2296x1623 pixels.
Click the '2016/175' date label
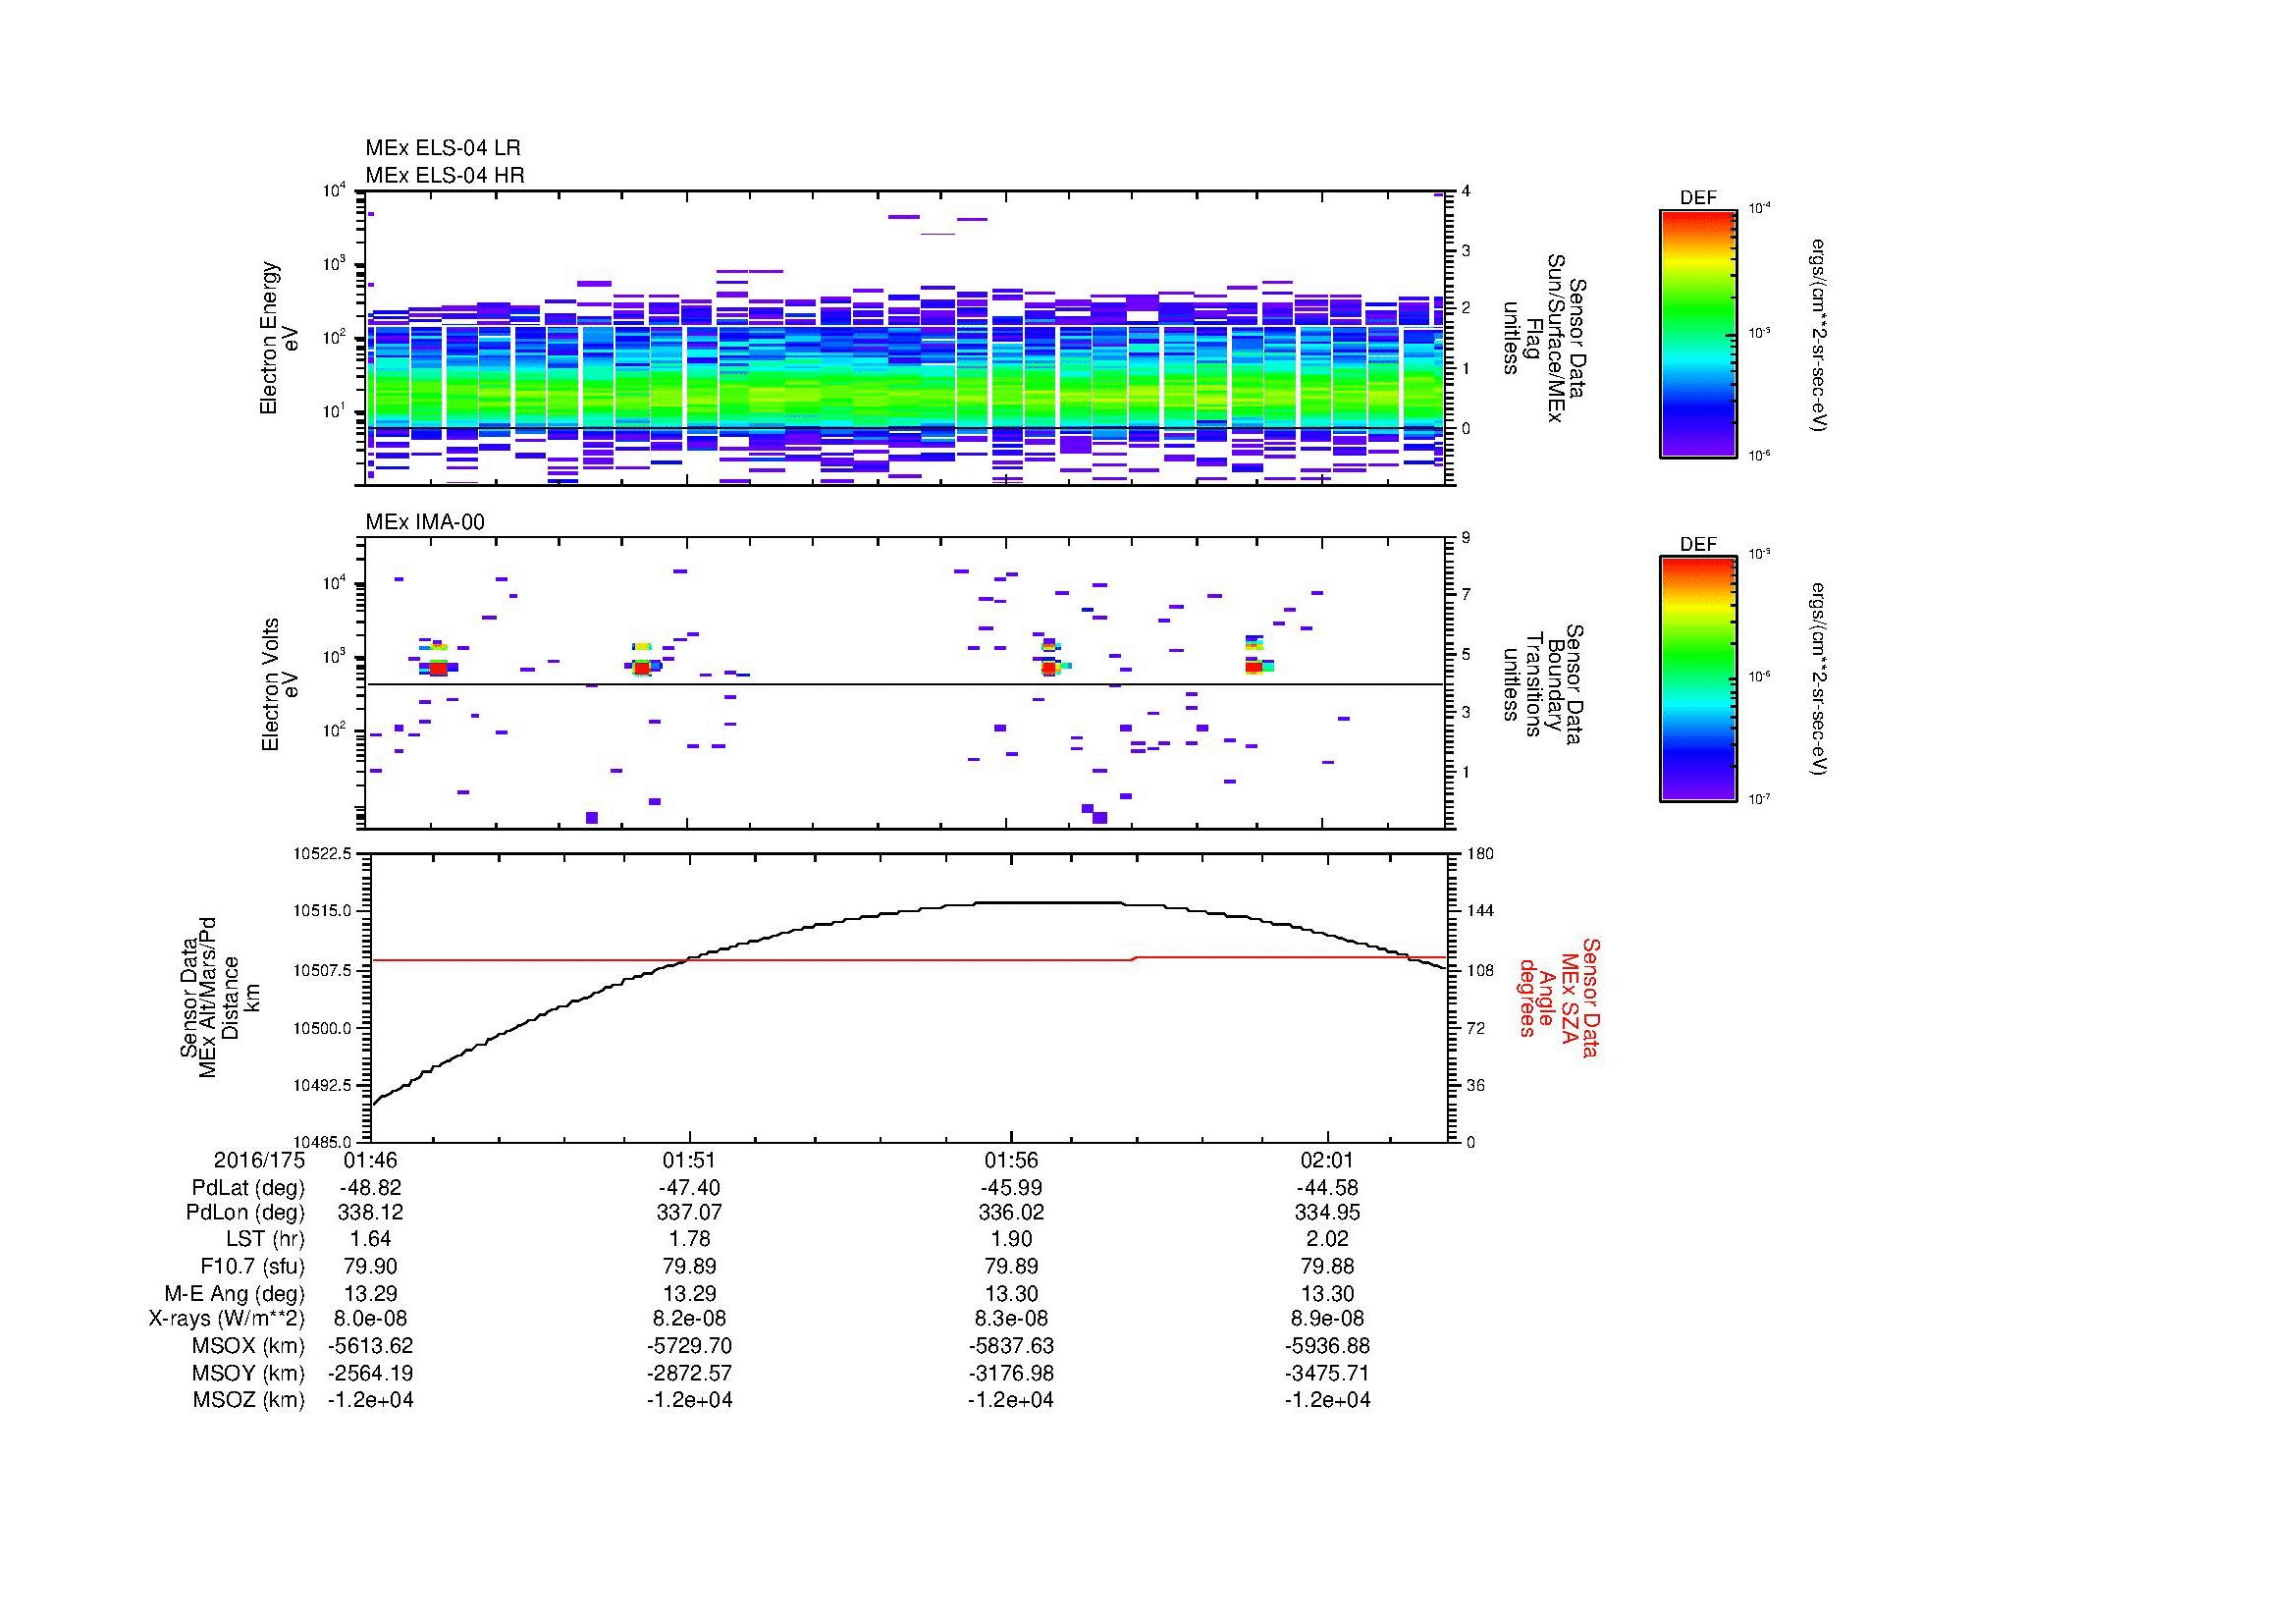pos(259,1160)
